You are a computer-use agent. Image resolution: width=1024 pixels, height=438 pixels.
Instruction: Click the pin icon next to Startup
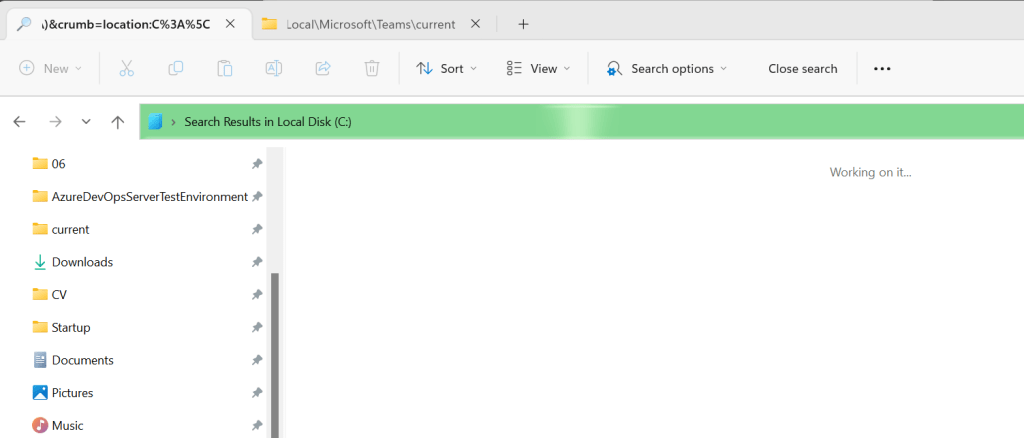click(257, 327)
